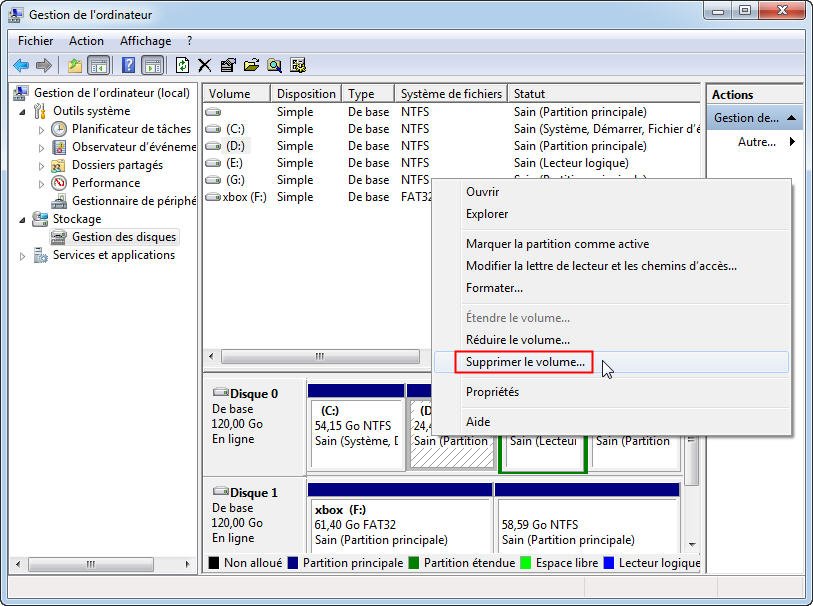The width and height of the screenshot is (813, 606).
Task: Select the 58,59 Go NTFS partition block
Action: tap(587, 518)
